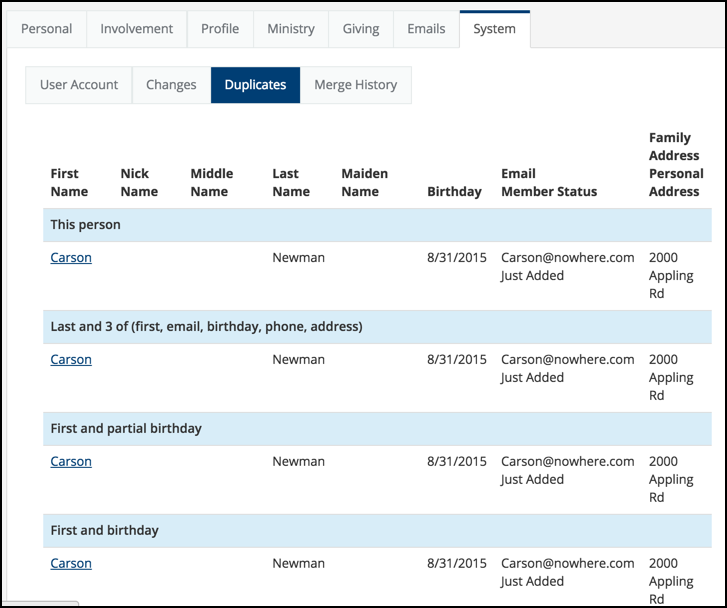
Task: Click Carson link under Last and 3 of section
Action: tap(71, 360)
